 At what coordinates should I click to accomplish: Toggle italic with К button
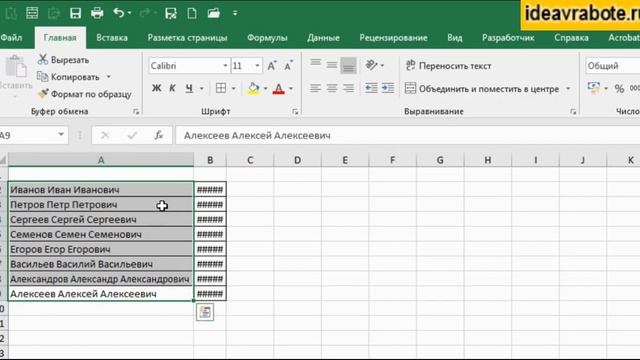173,88
